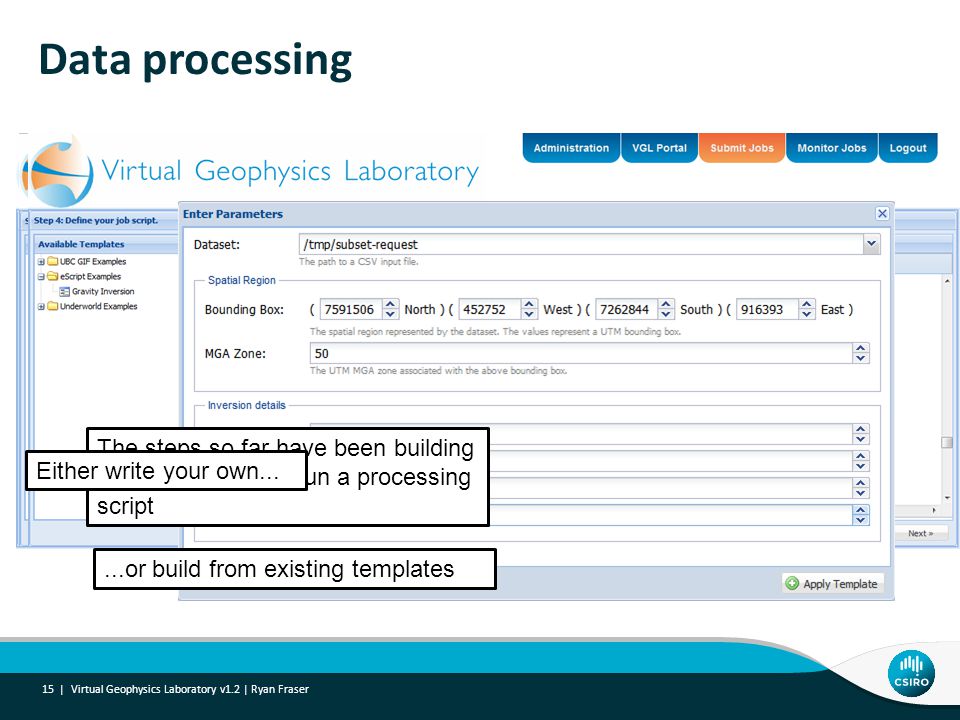Close the Enter Parameters dialog

click(882, 214)
